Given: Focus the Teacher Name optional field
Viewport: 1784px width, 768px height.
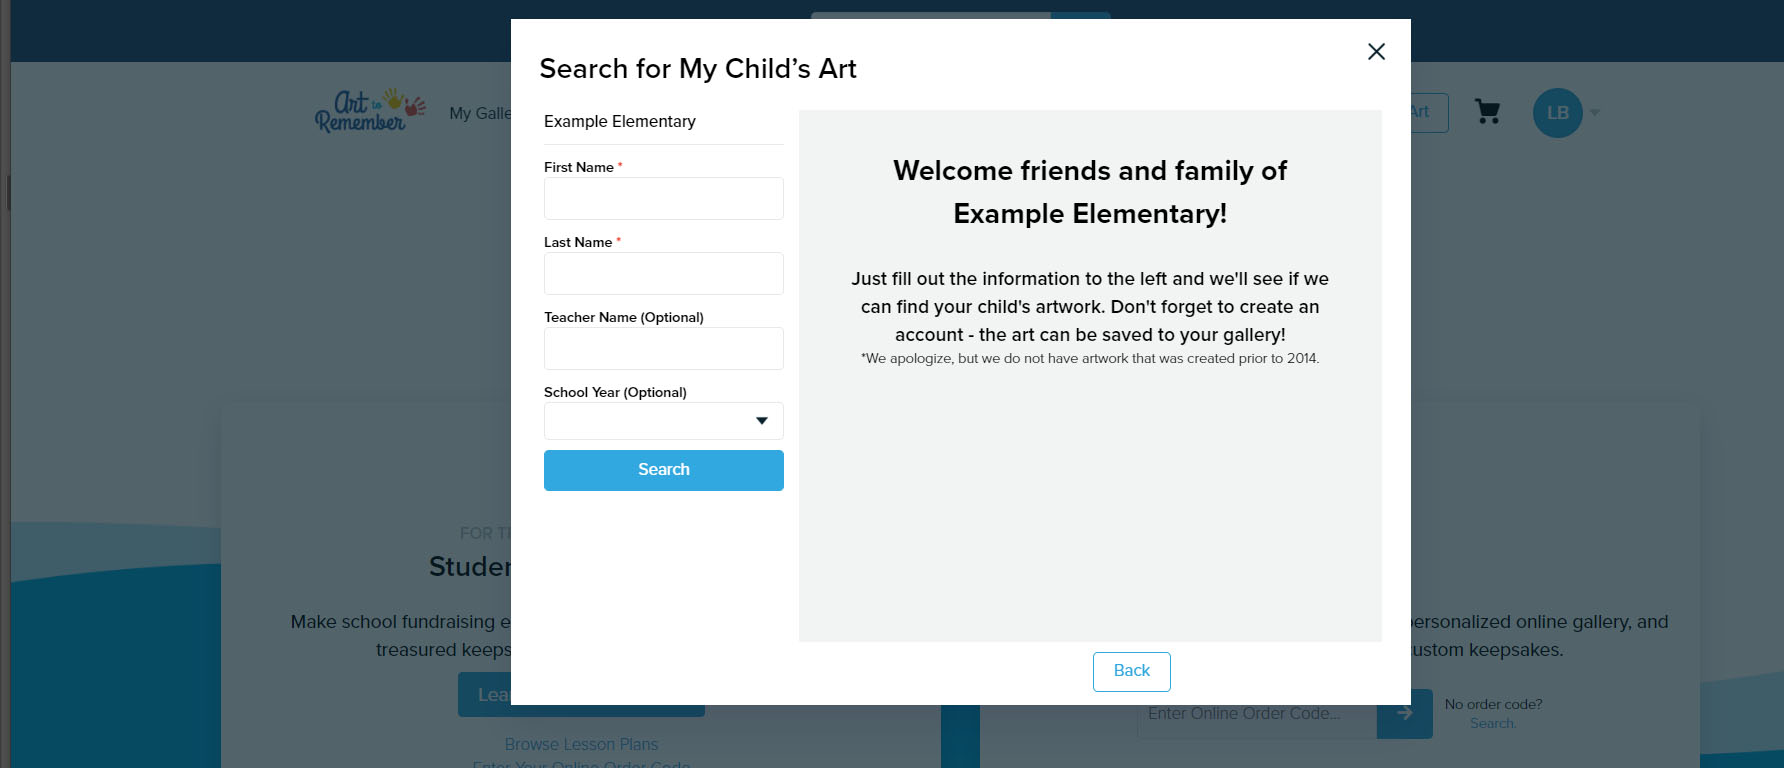Looking at the screenshot, I should pos(663,348).
